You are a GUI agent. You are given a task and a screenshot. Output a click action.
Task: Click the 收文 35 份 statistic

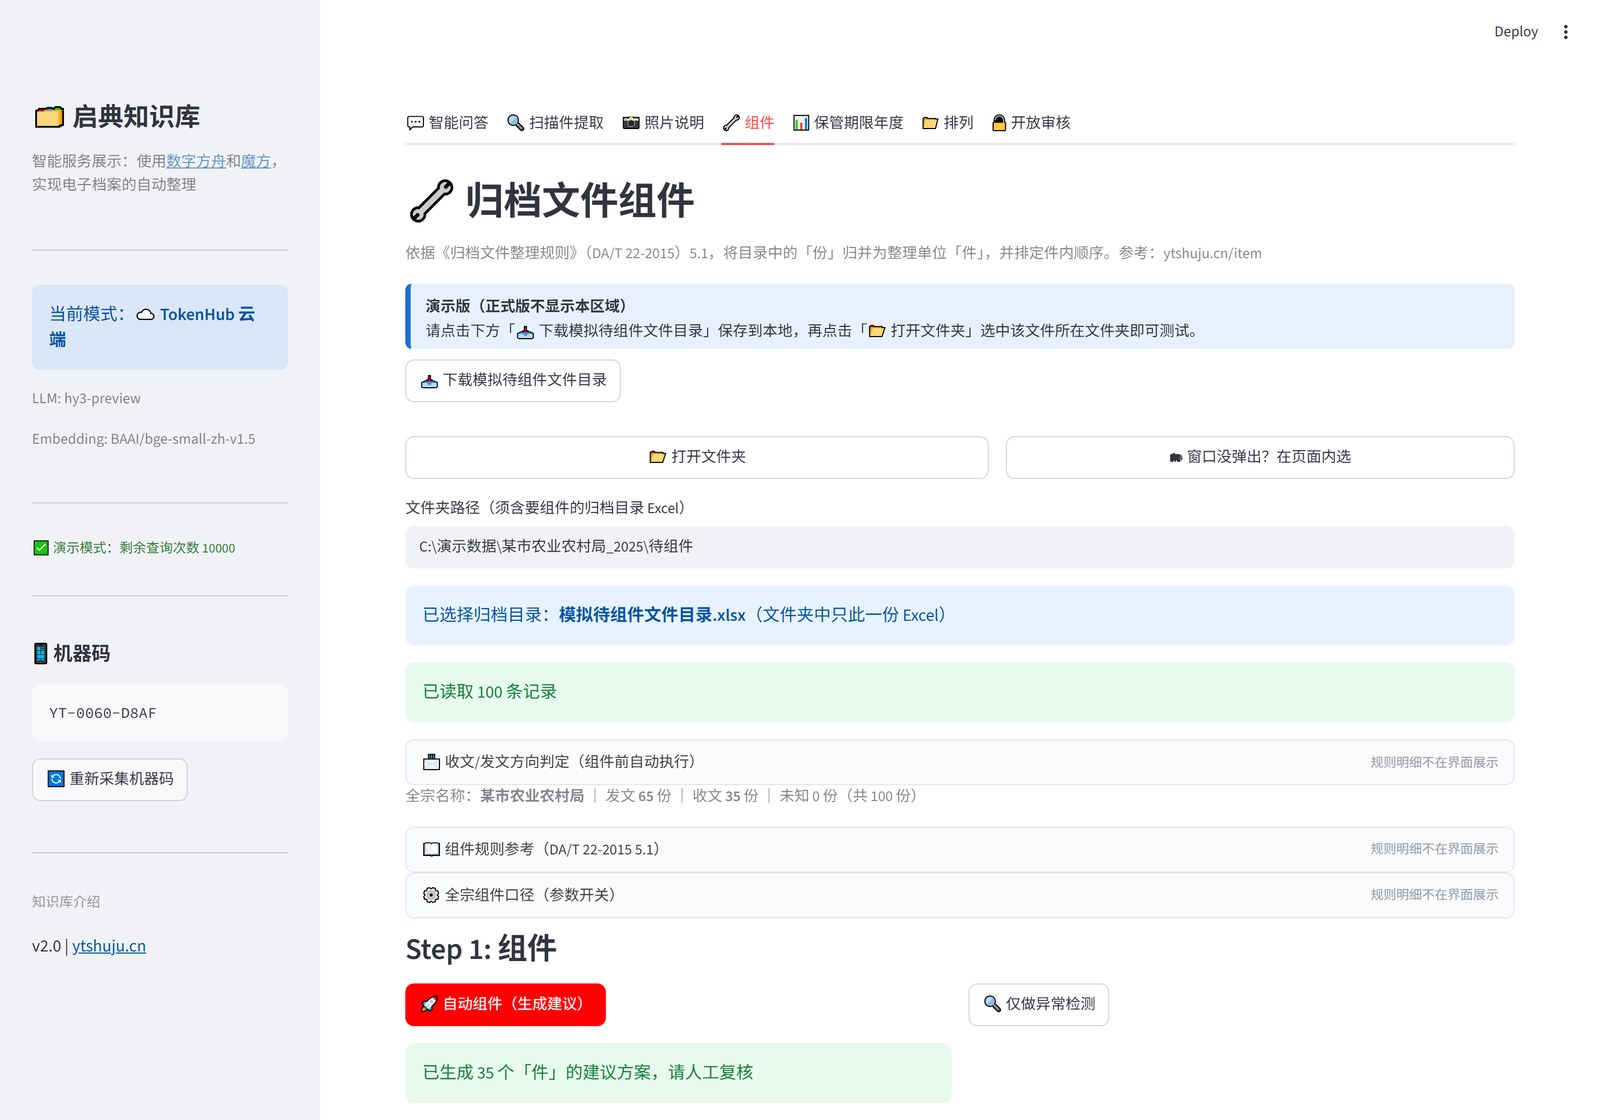(725, 796)
